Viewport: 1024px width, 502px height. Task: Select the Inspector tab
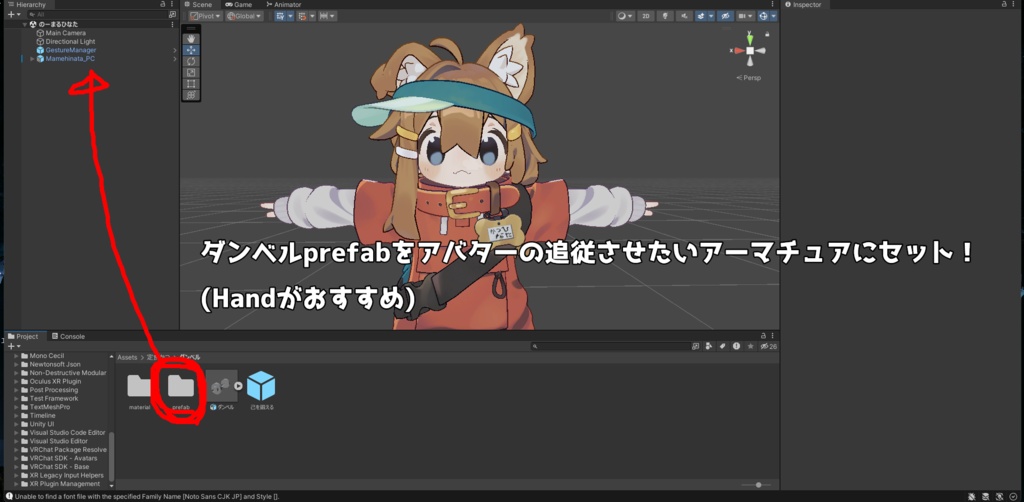807,5
